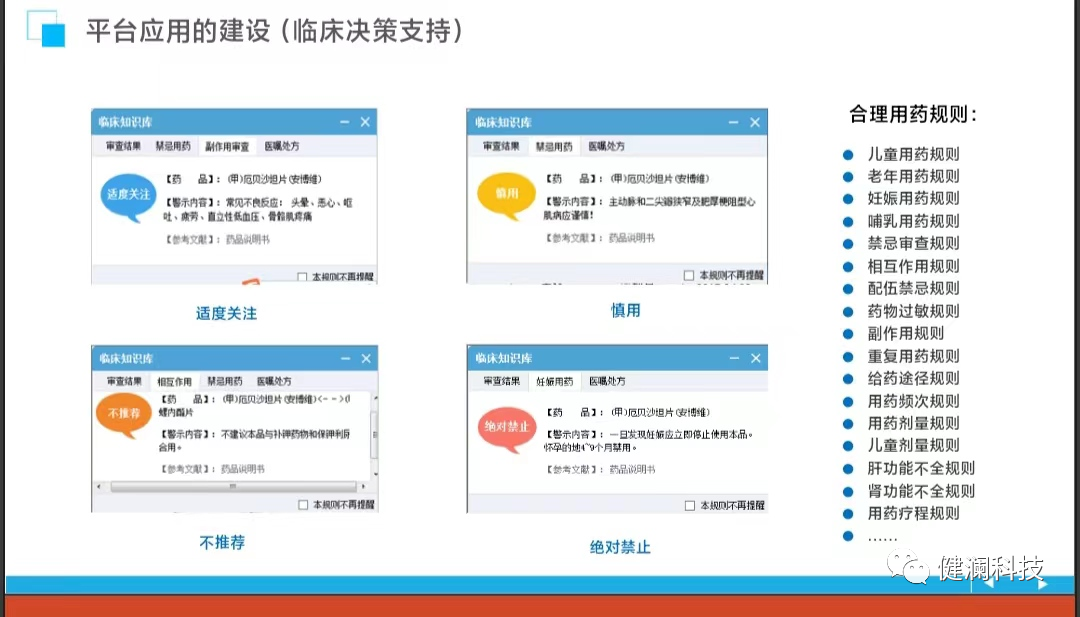Close the 适度关注 clinical knowledge dialog

click(365, 123)
